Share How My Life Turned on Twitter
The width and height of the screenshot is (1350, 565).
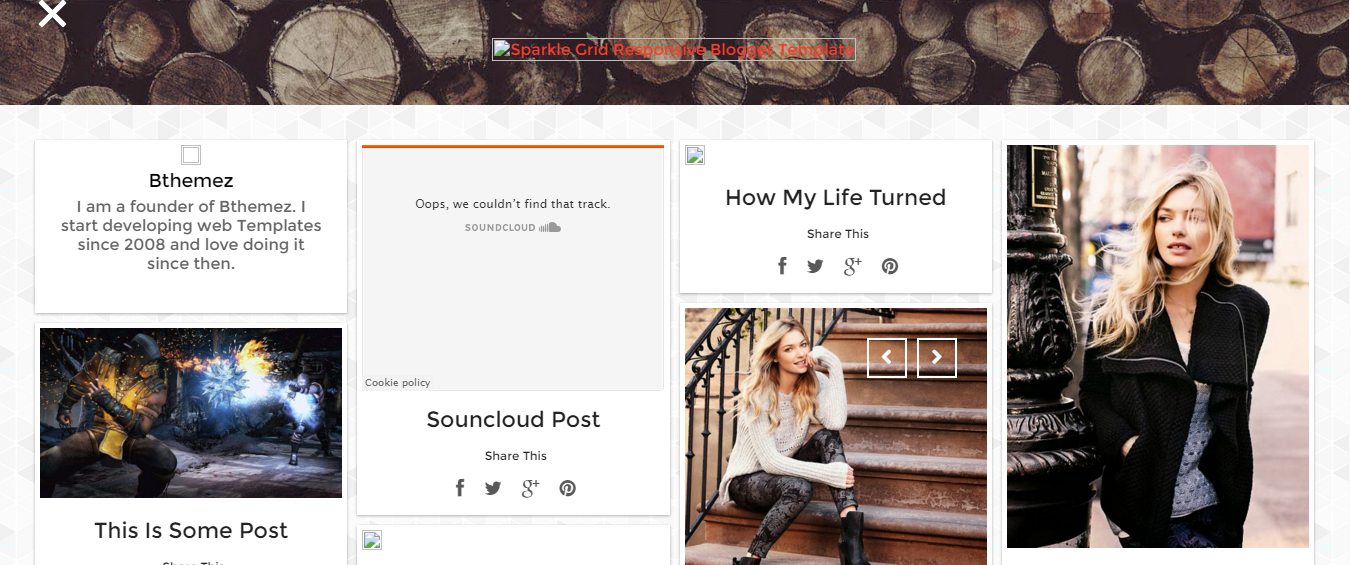[816, 266]
